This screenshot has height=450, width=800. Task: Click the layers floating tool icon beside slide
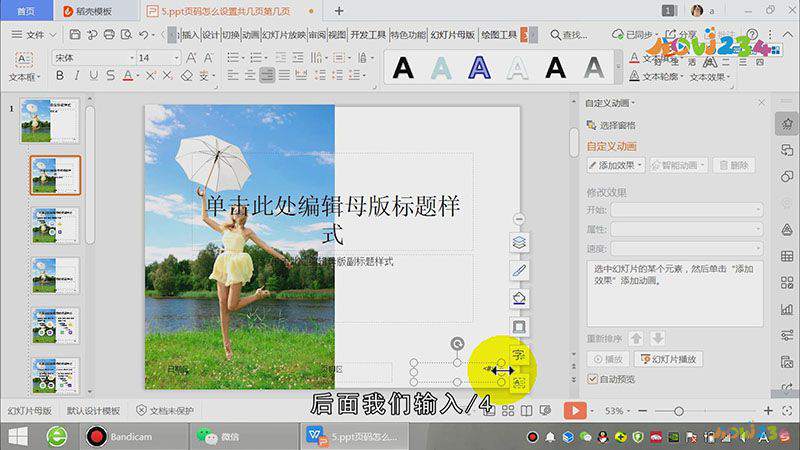519,242
